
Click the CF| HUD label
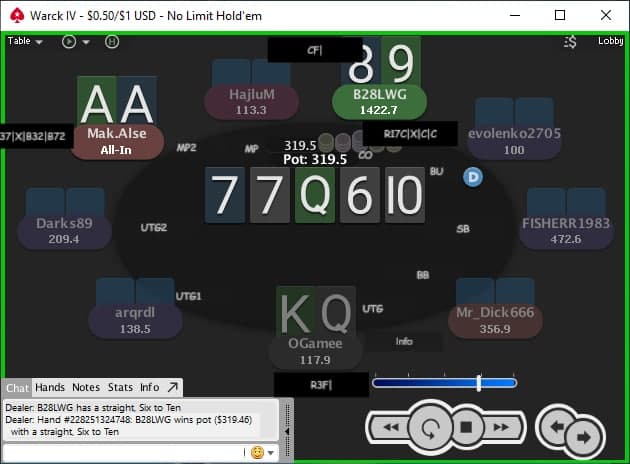click(315, 50)
